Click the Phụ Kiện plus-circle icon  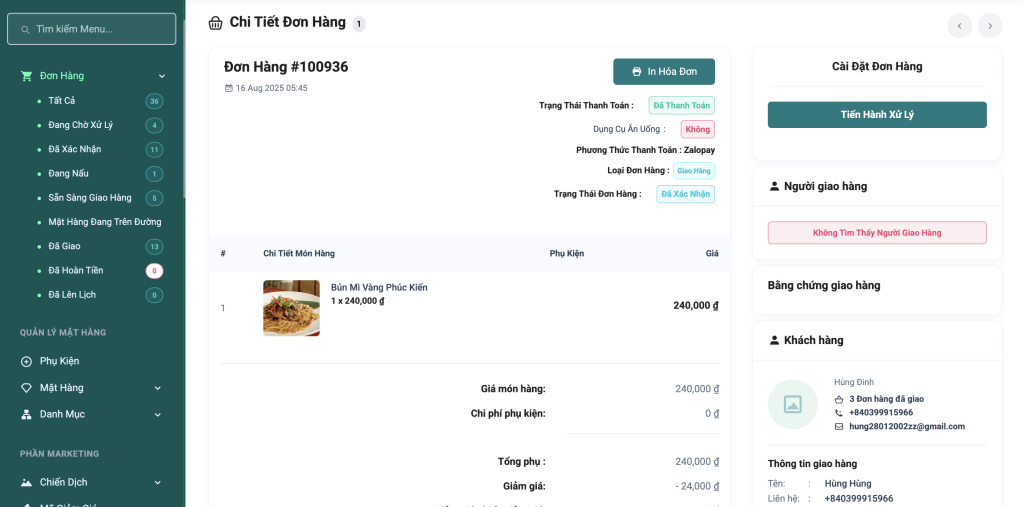[27, 361]
